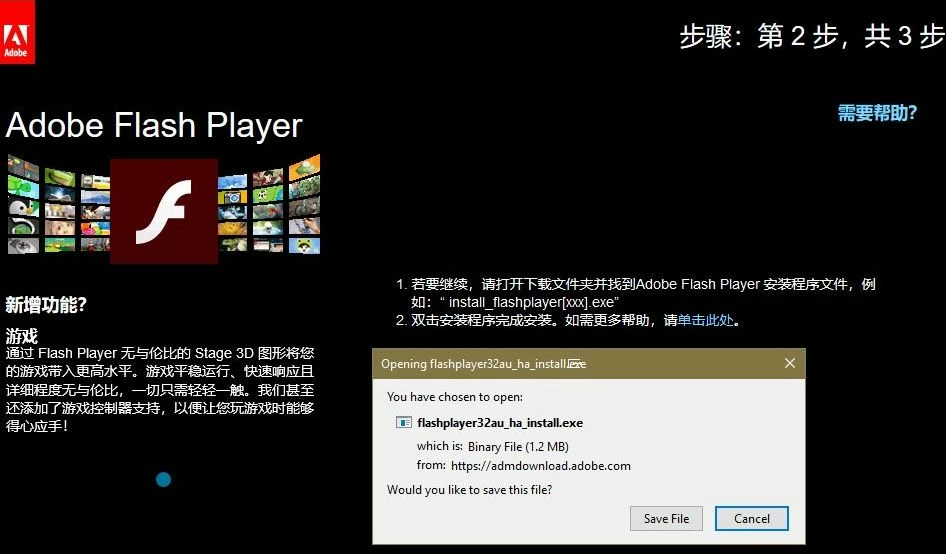Click the 'Would you like to save this file?' text
Viewport: 946px width, 554px height.
[x=469, y=490]
